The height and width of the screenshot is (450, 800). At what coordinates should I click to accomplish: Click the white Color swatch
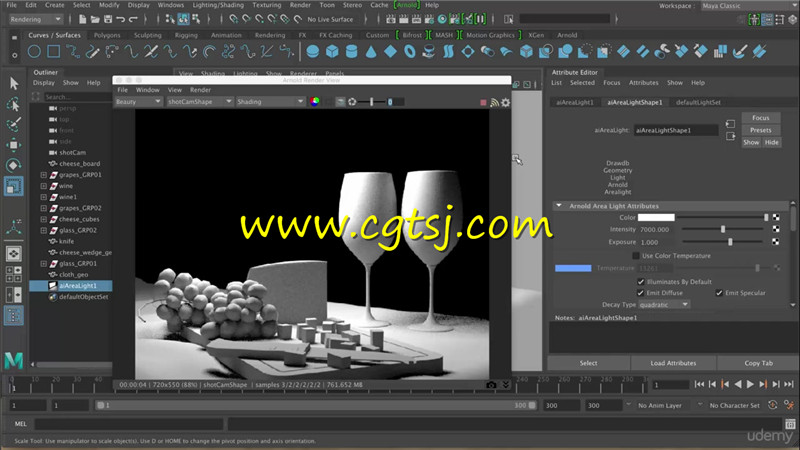click(x=656, y=217)
